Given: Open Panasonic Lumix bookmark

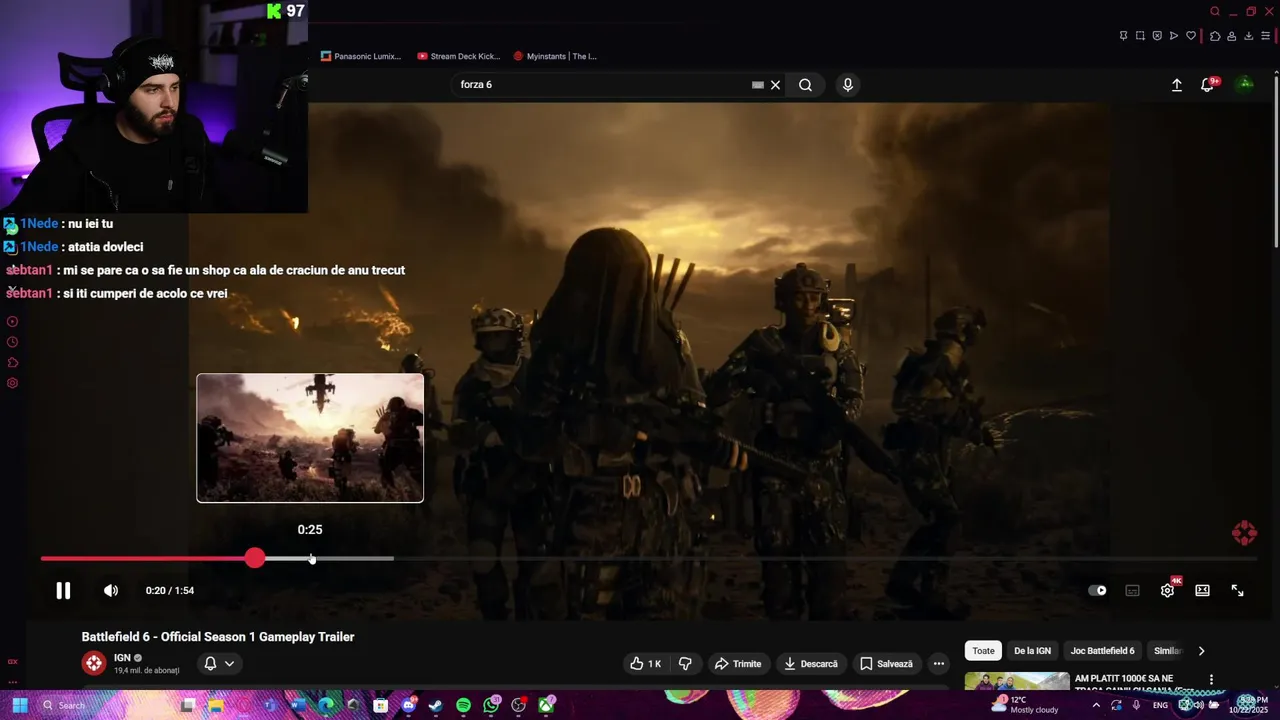Looking at the screenshot, I should coord(361,56).
